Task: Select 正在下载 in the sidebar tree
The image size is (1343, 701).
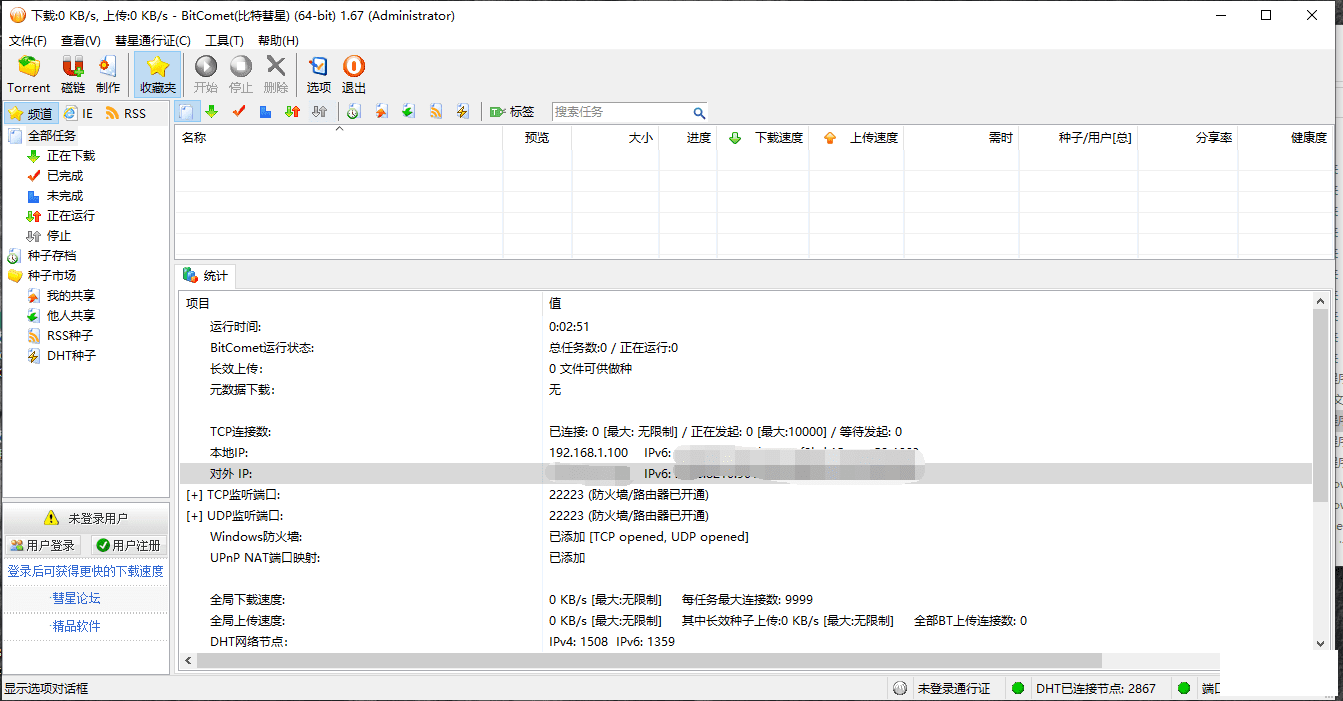Action: (x=71, y=155)
